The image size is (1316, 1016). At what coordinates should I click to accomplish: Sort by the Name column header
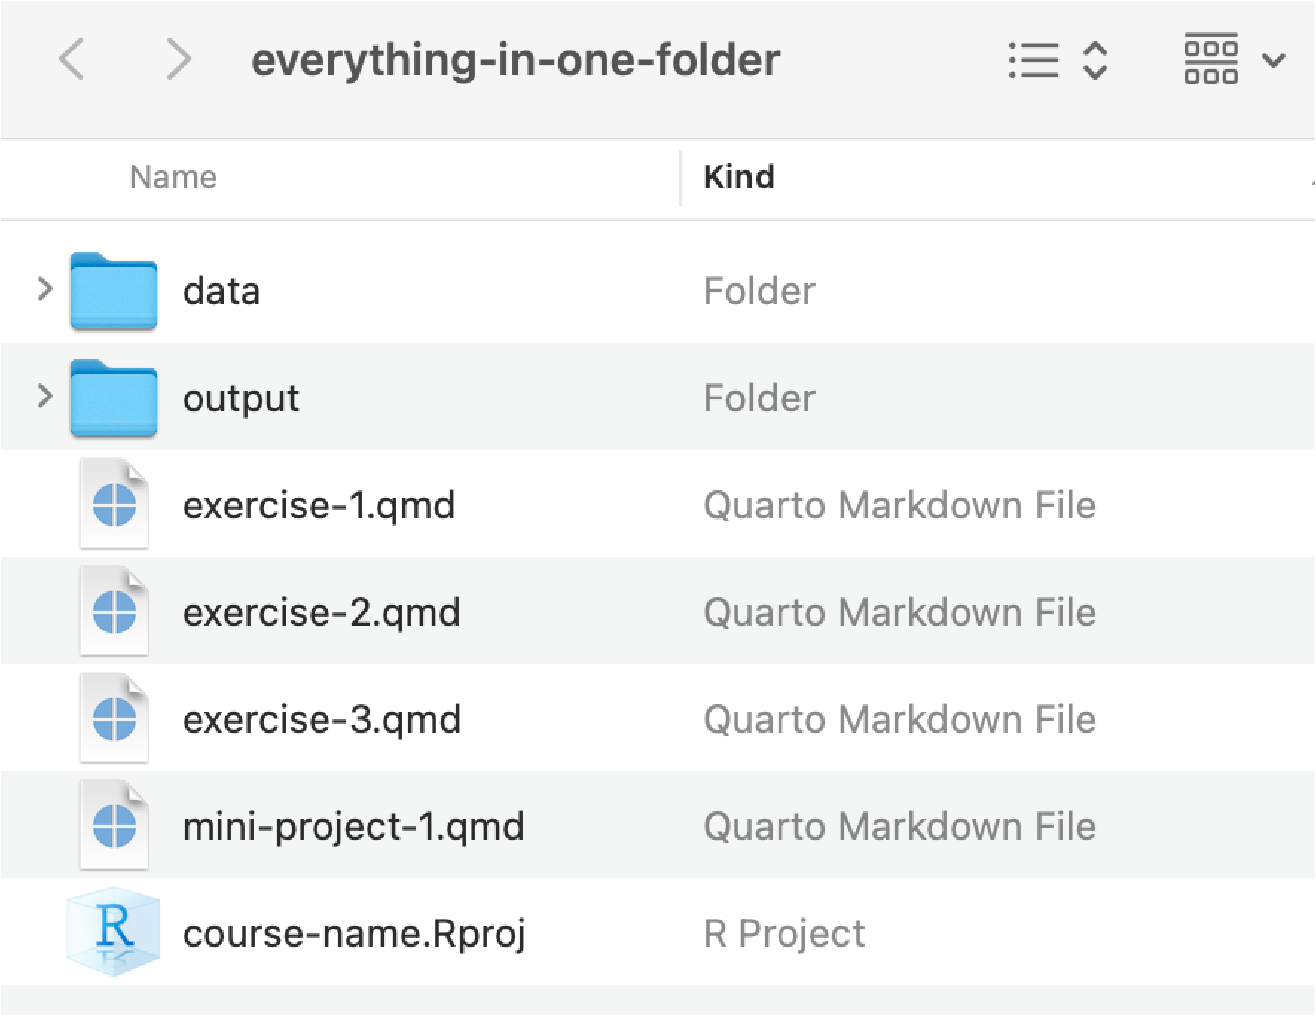pyautogui.click(x=173, y=177)
